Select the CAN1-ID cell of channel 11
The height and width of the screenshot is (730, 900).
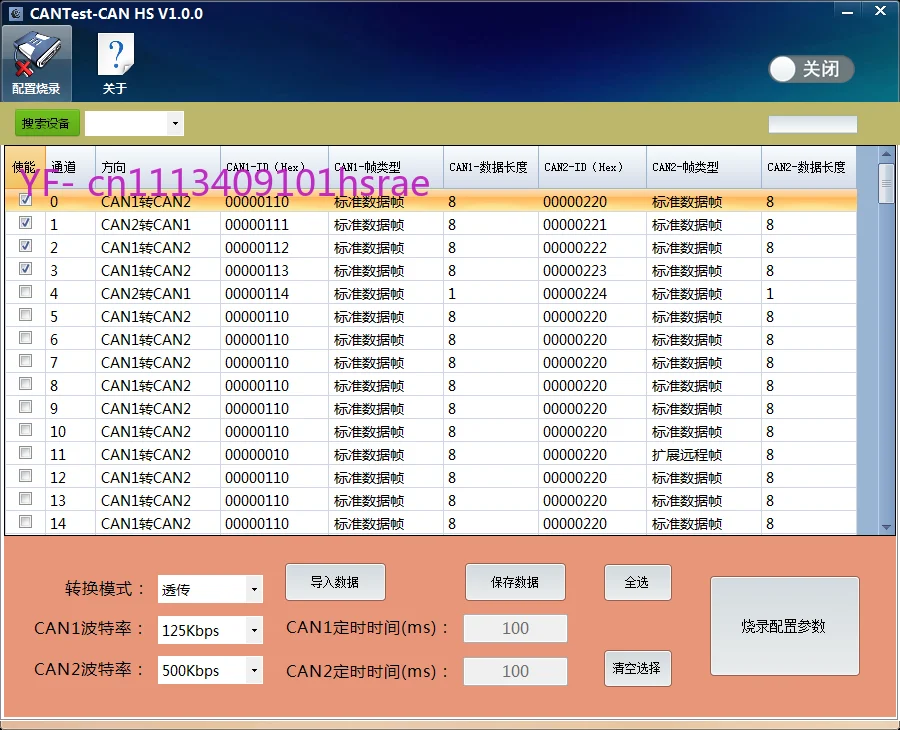(x=274, y=455)
